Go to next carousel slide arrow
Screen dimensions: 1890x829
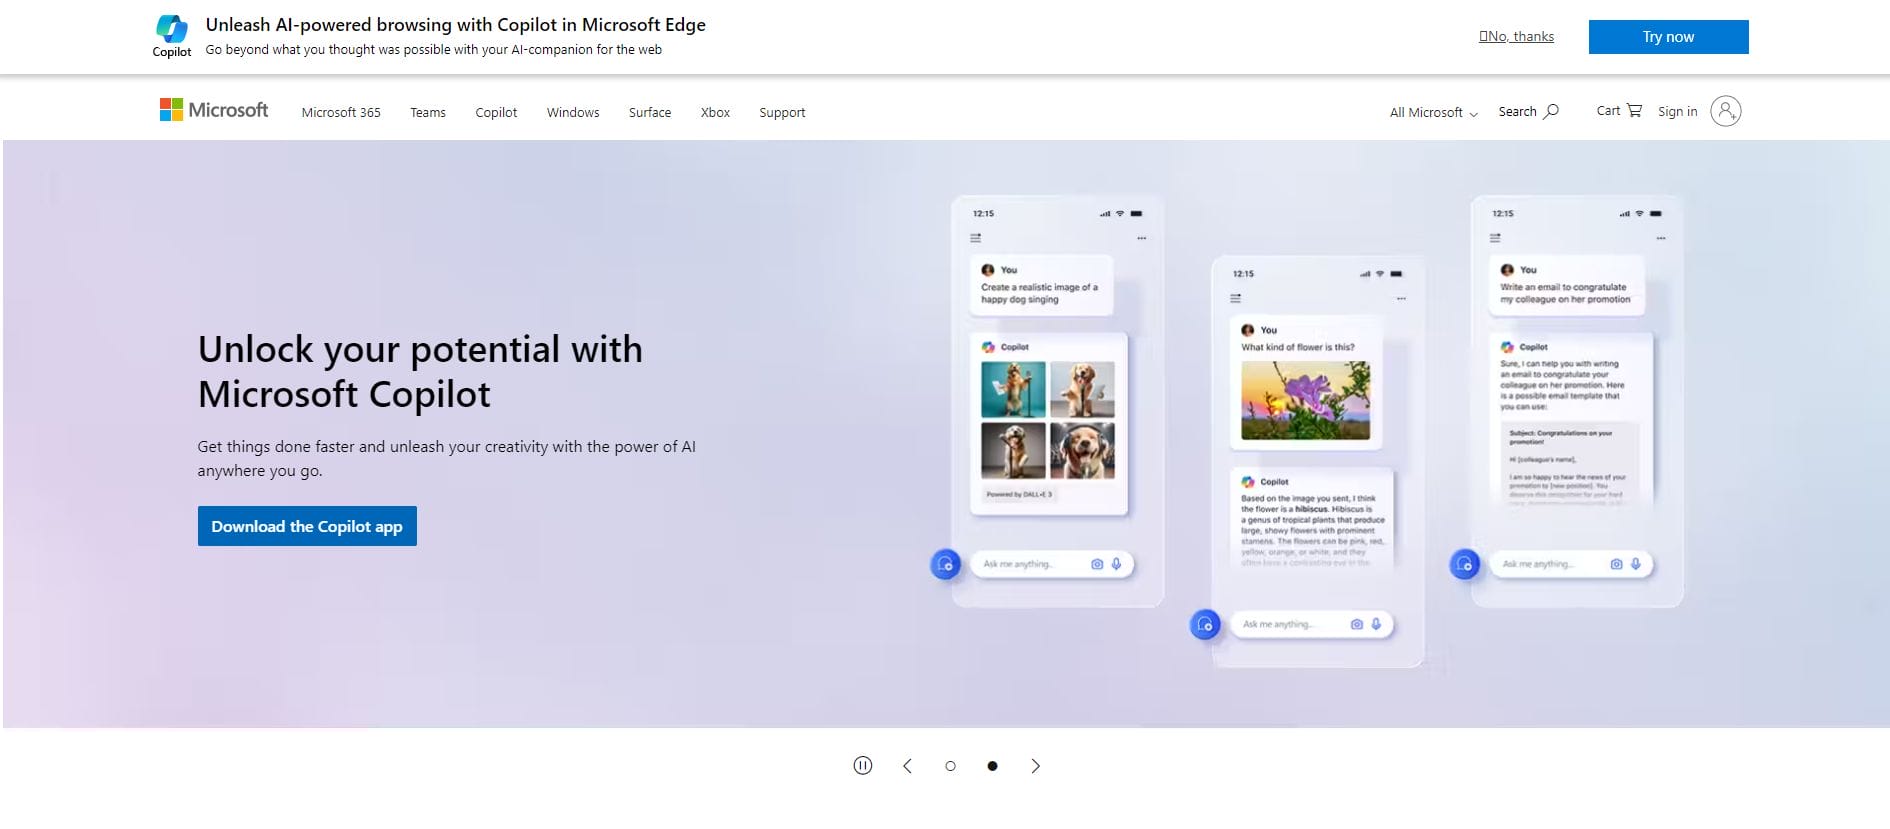pyautogui.click(x=1035, y=766)
